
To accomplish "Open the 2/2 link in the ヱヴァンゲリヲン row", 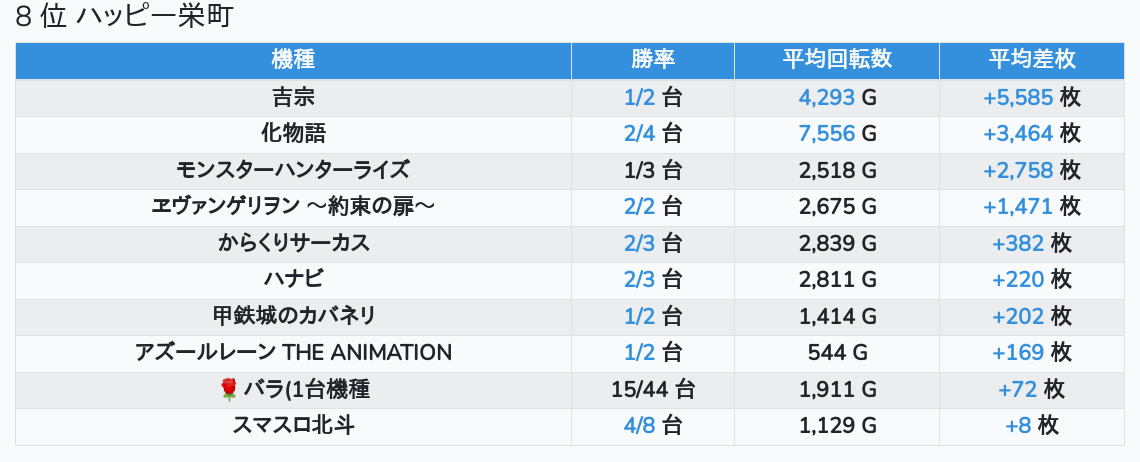I will pos(639,206).
